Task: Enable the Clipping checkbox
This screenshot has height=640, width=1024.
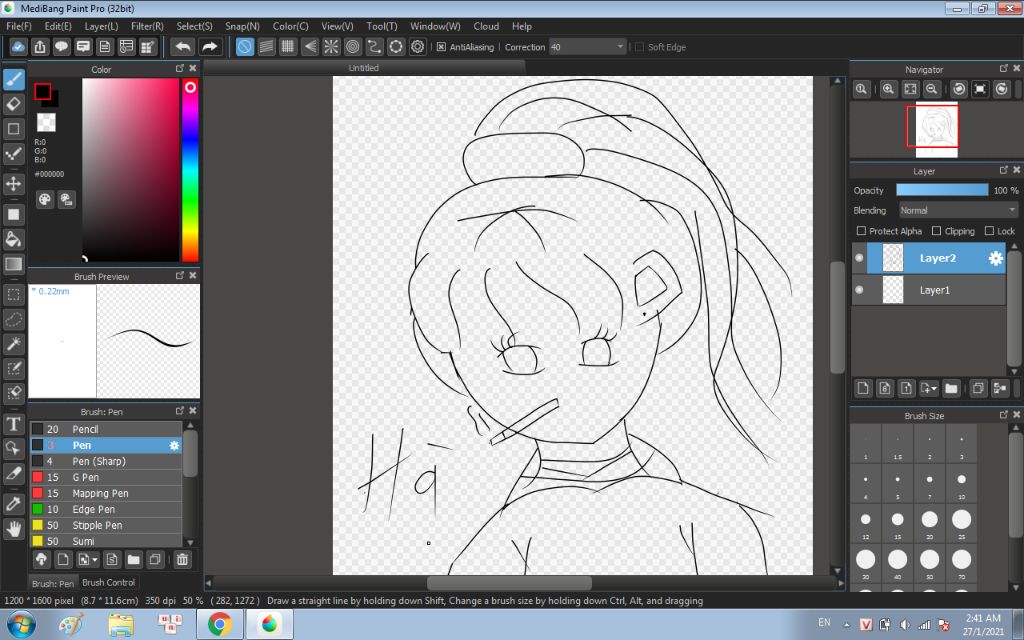Action: pyautogui.click(x=936, y=231)
